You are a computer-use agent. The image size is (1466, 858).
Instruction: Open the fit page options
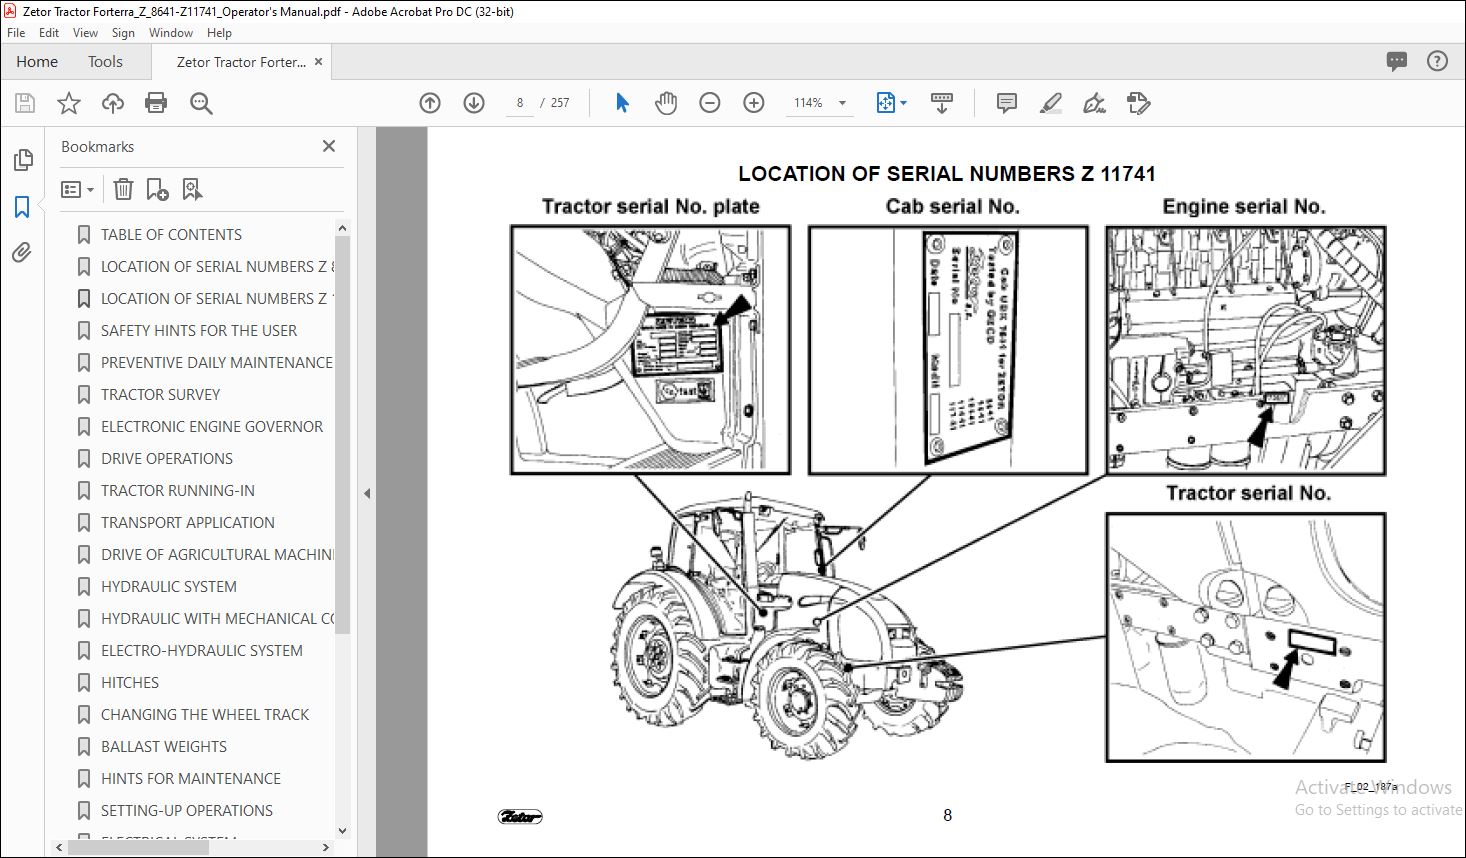(x=891, y=103)
